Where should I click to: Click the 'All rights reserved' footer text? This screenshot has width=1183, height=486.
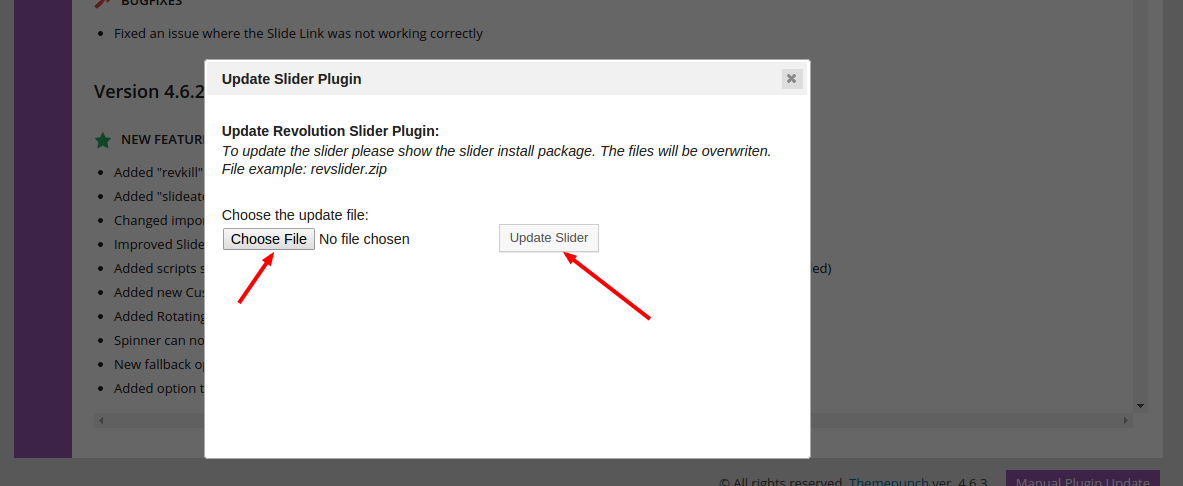tap(781, 482)
